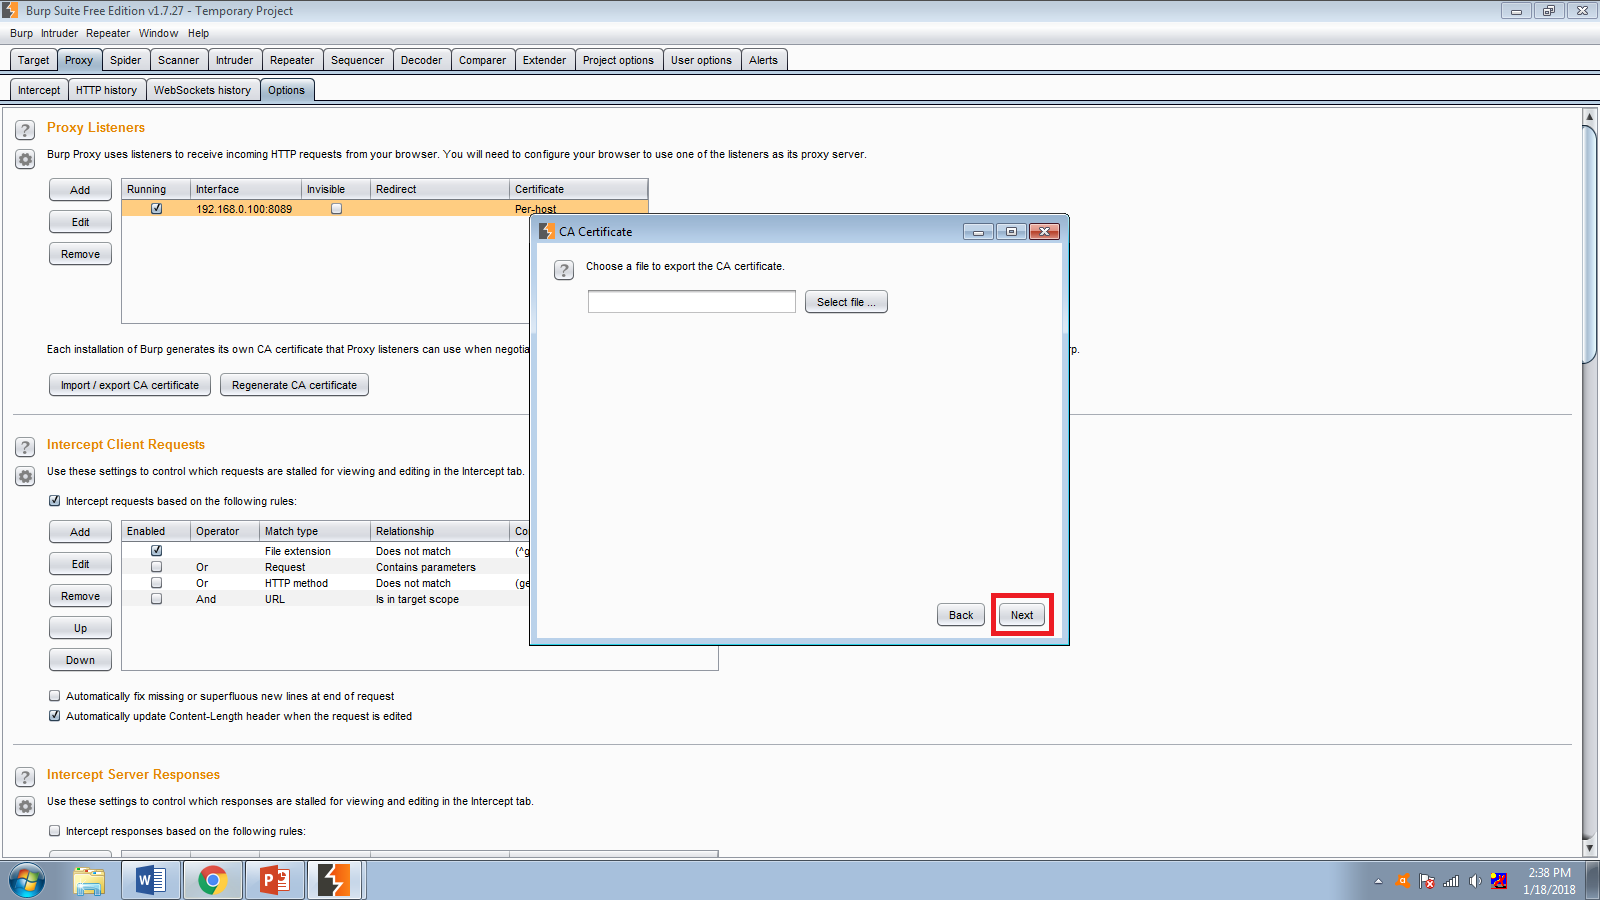The image size is (1600, 900).
Task: Open the Window menu
Action: [x=158, y=33]
